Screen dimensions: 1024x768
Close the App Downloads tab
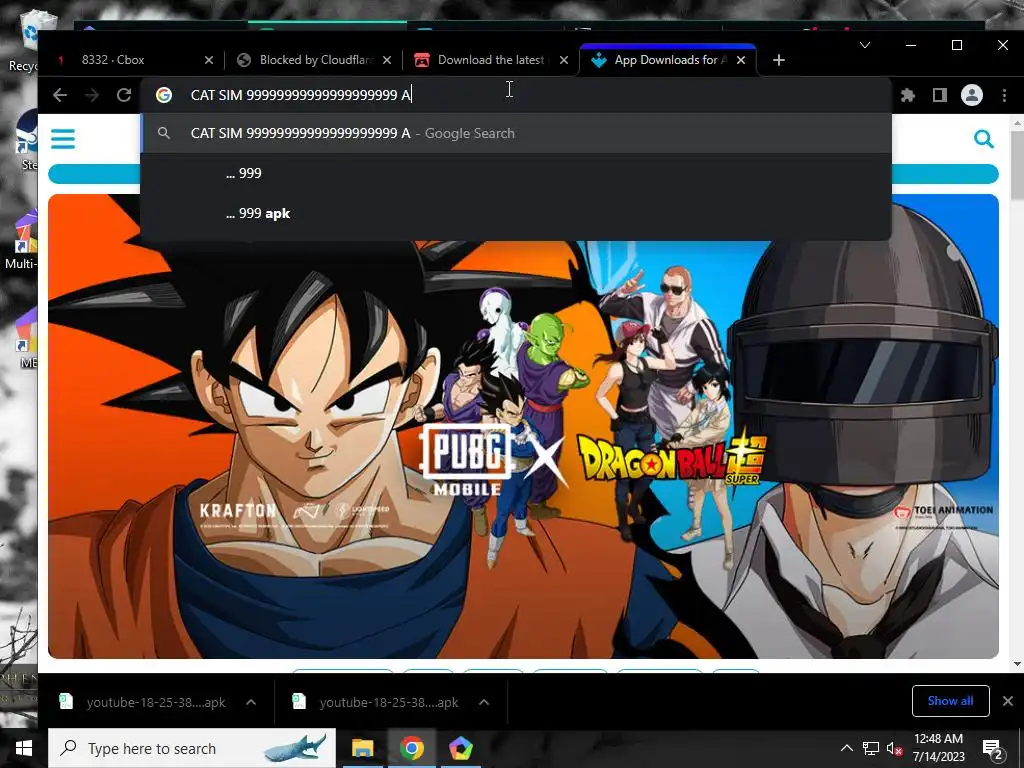pyautogui.click(x=741, y=60)
